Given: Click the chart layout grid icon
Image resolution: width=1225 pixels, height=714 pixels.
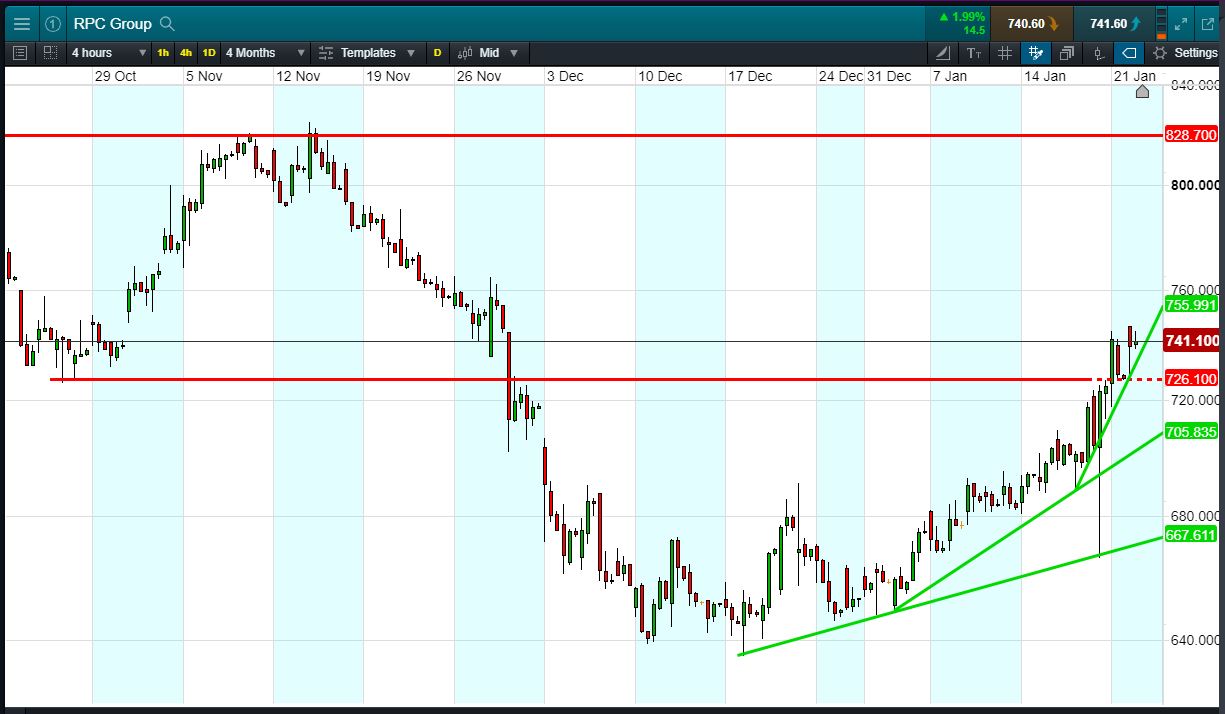Looking at the screenshot, I should pyautogui.click(x=49, y=53).
